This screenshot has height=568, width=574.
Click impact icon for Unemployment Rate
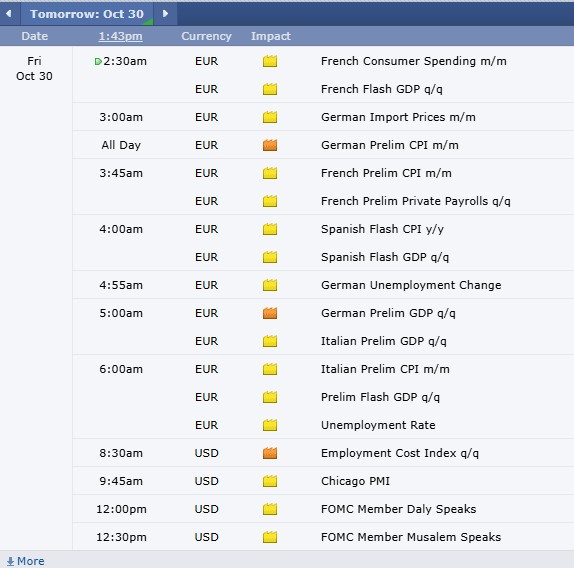pyautogui.click(x=270, y=425)
